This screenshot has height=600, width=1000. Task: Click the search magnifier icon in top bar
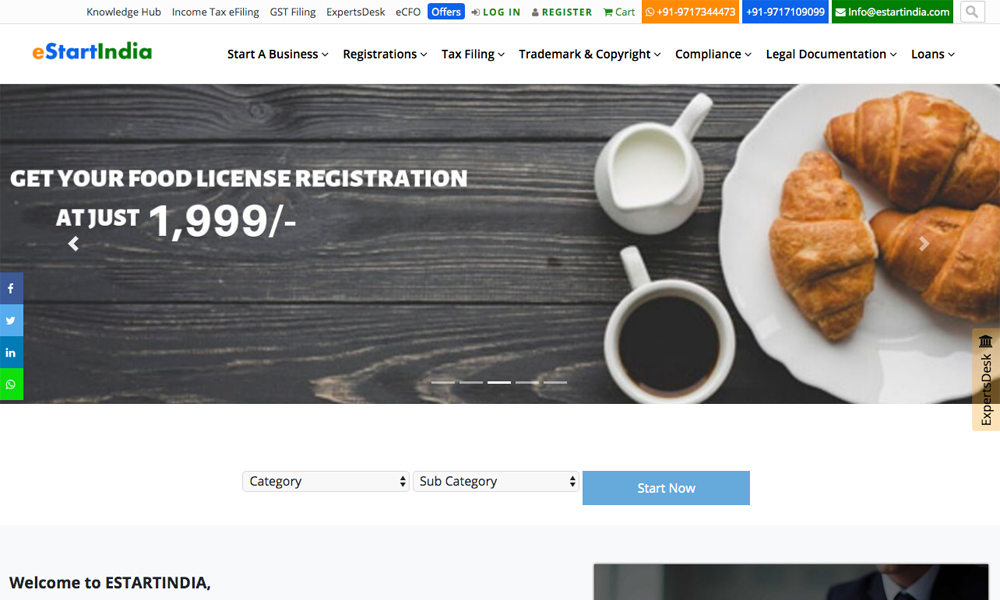click(972, 11)
